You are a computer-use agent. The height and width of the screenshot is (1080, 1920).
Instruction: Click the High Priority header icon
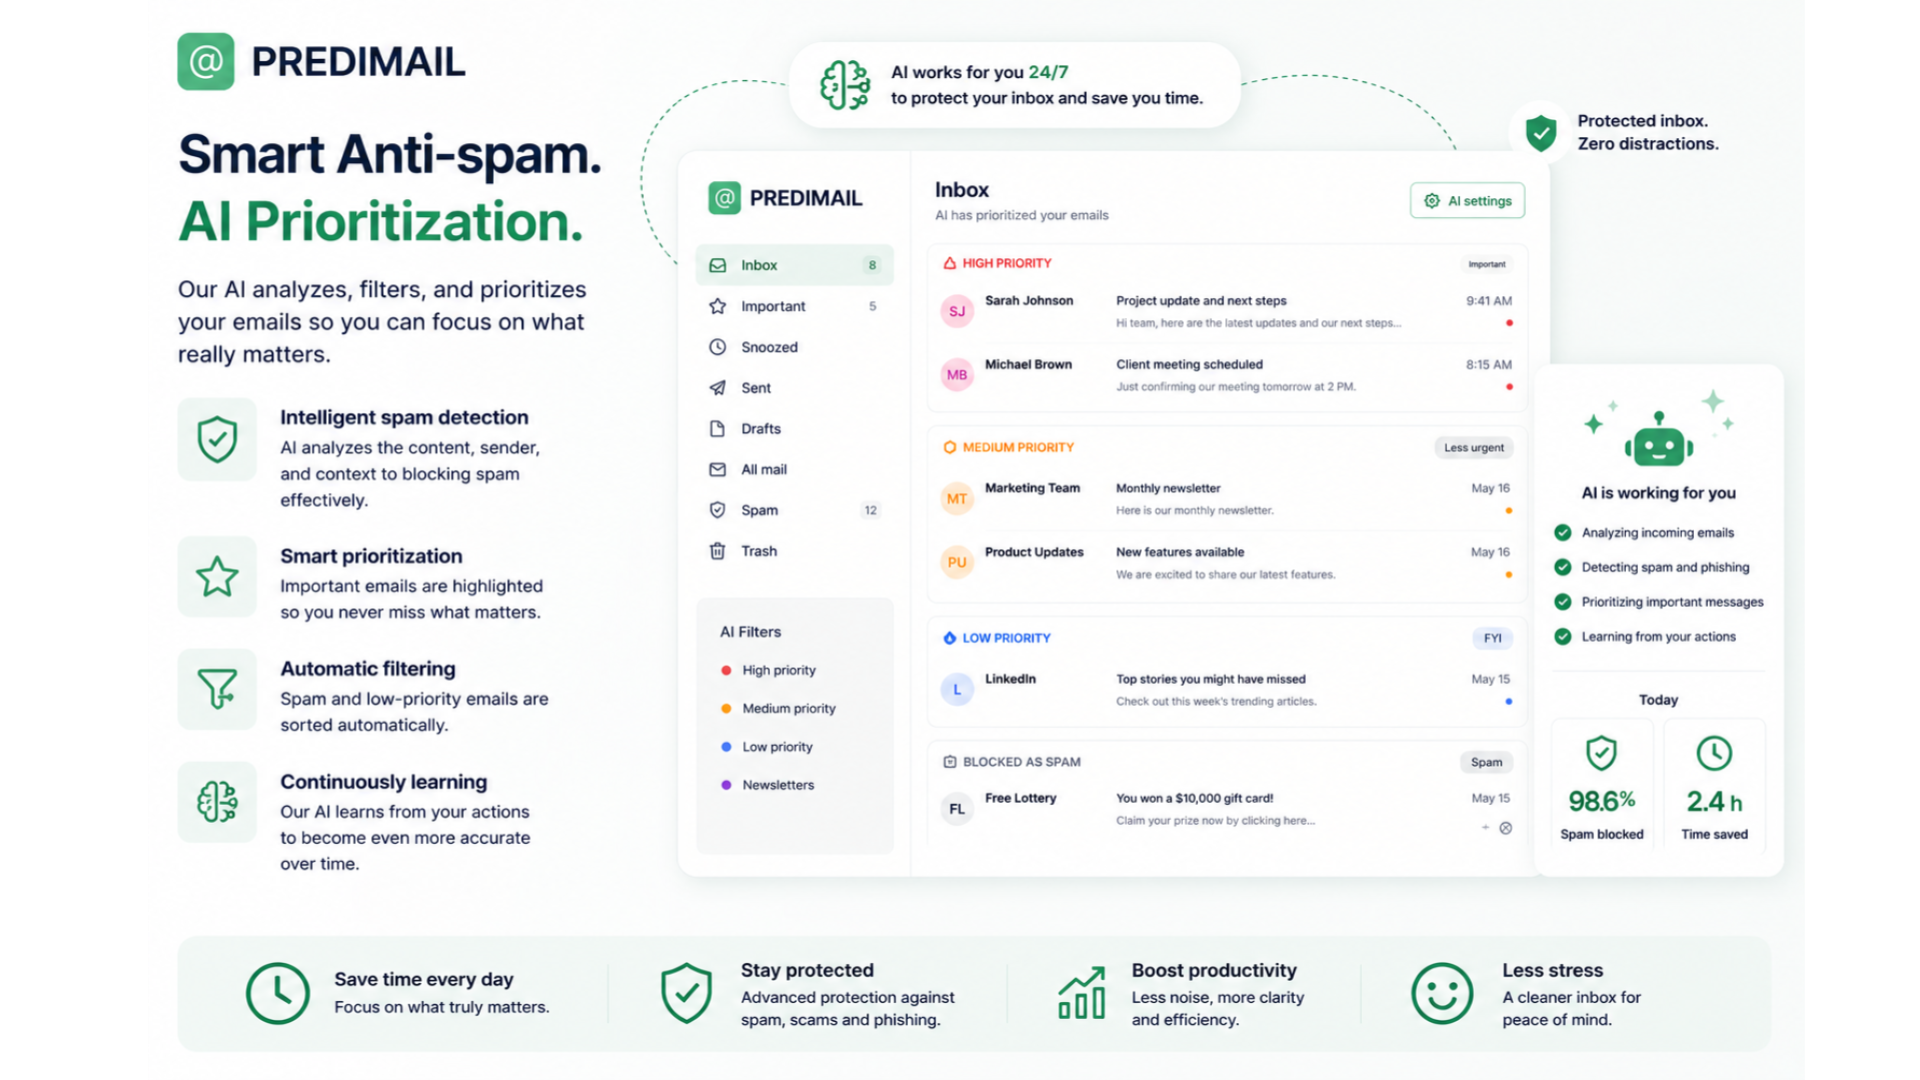(949, 263)
